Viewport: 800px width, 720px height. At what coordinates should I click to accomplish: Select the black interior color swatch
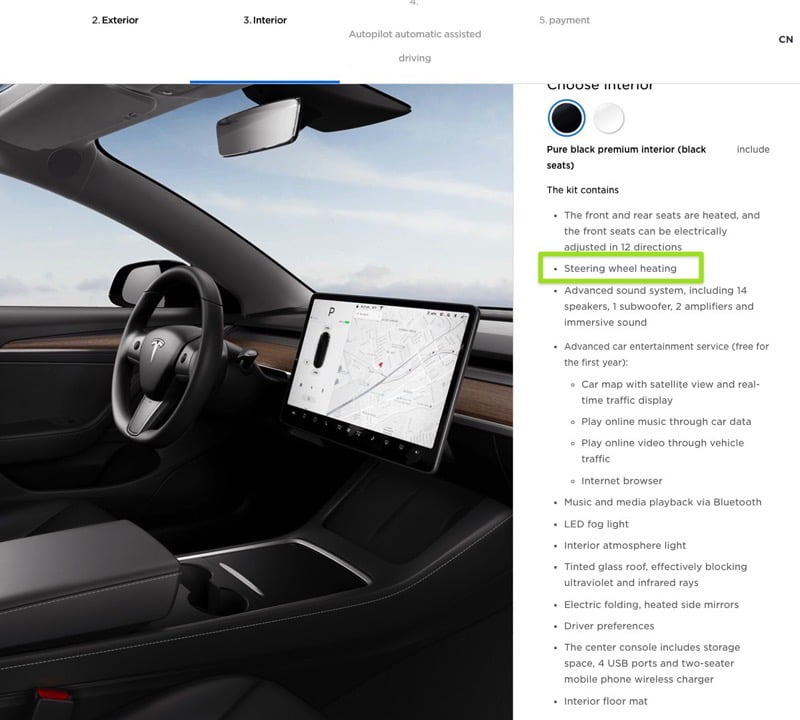566,118
